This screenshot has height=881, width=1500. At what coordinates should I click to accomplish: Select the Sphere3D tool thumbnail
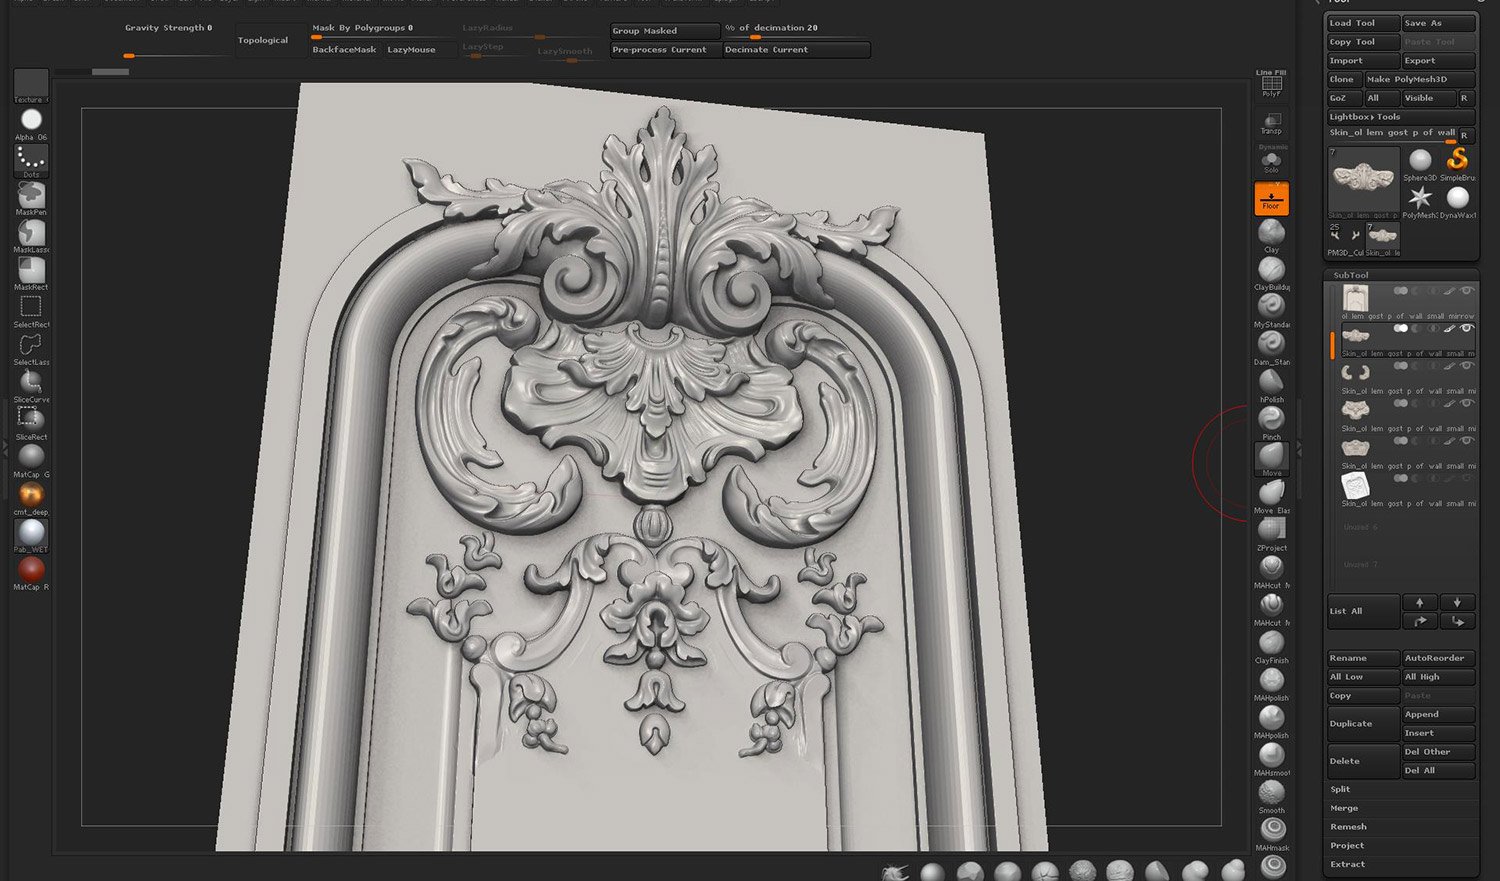point(1420,164)
